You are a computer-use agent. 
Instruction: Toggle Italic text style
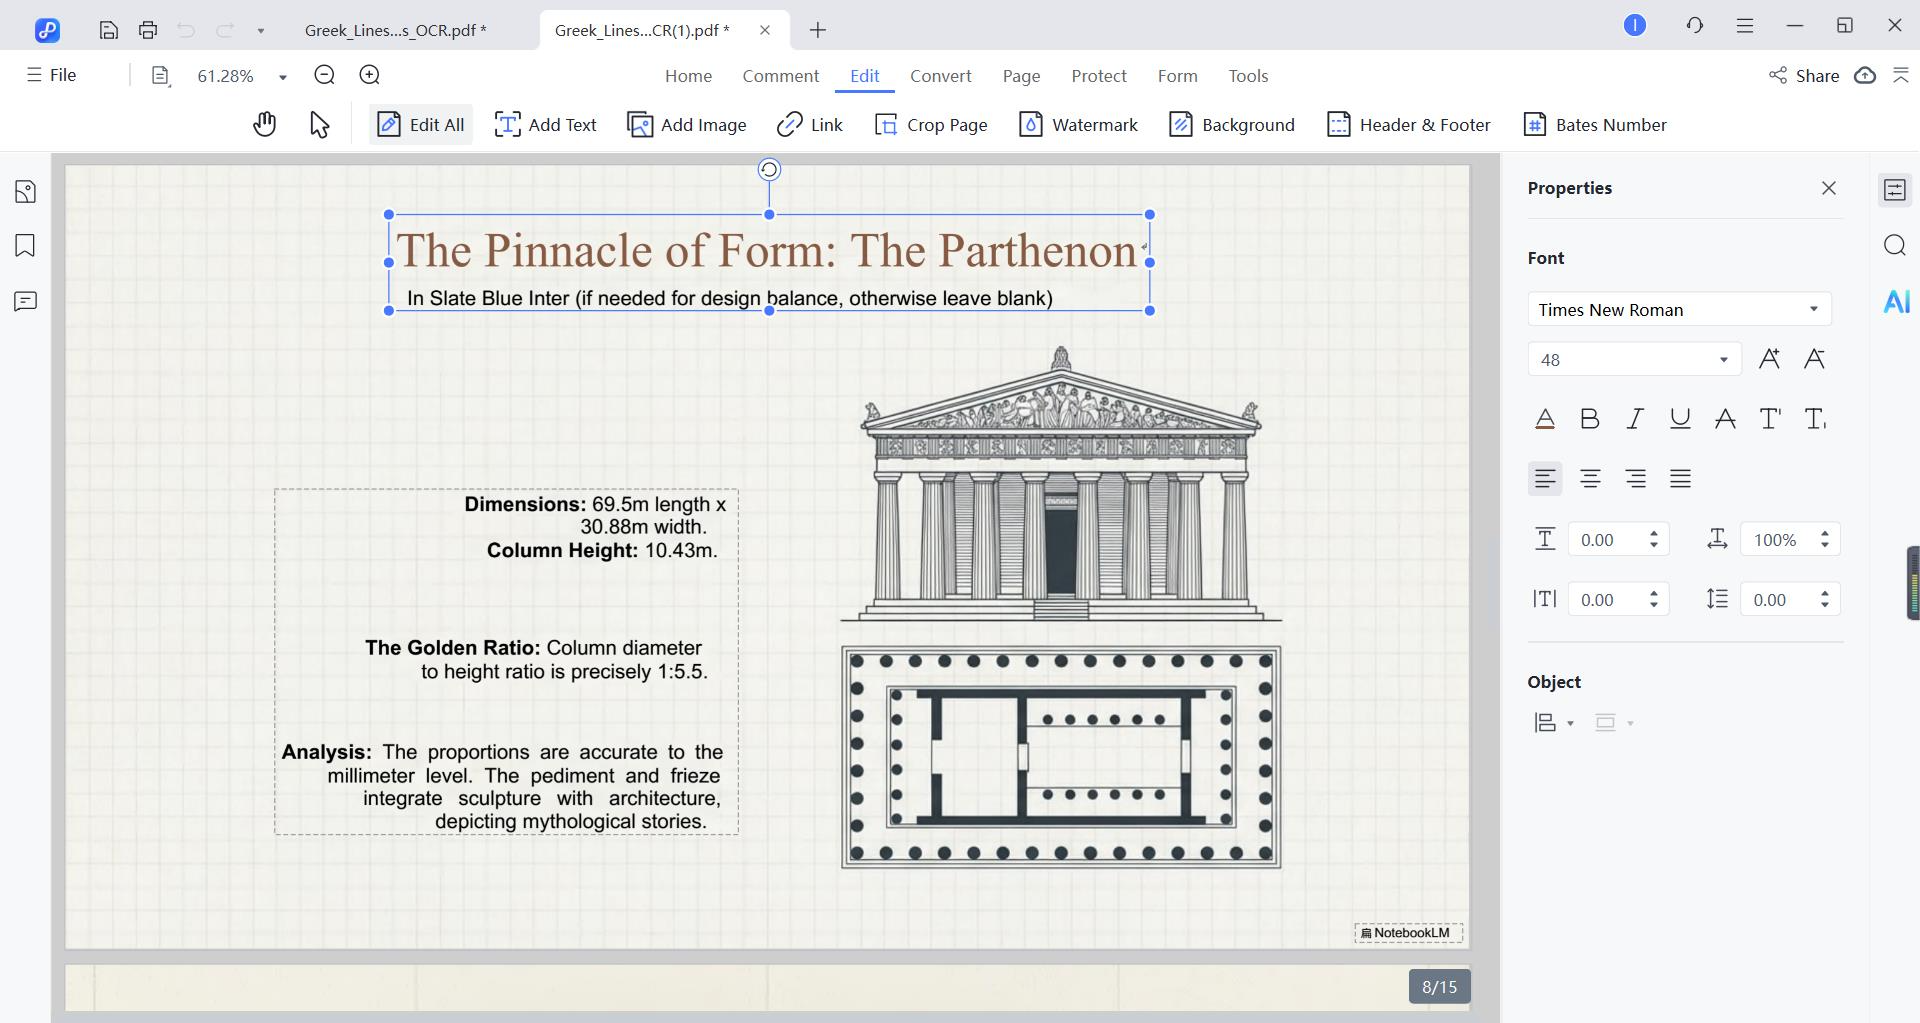[1635, 419]
